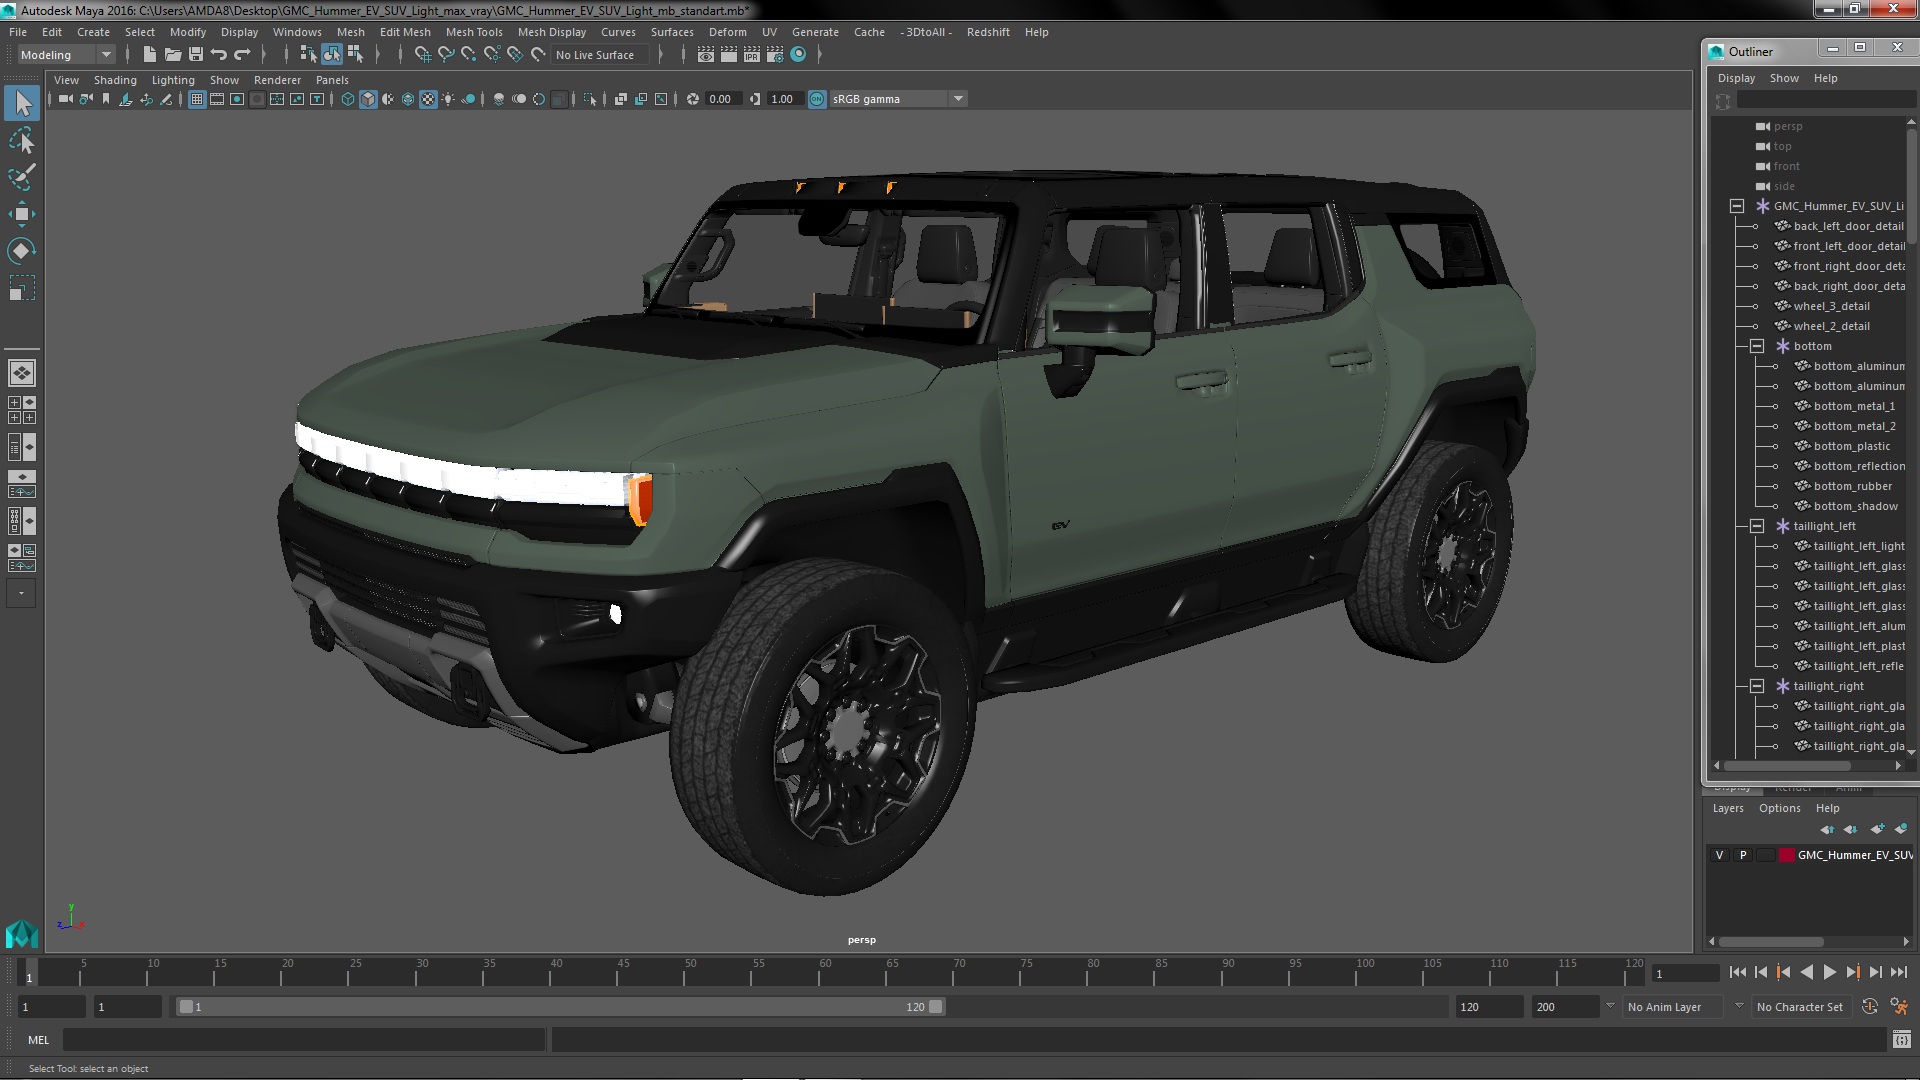
Task: Enable snap to grids
Action: click(422, 55)
